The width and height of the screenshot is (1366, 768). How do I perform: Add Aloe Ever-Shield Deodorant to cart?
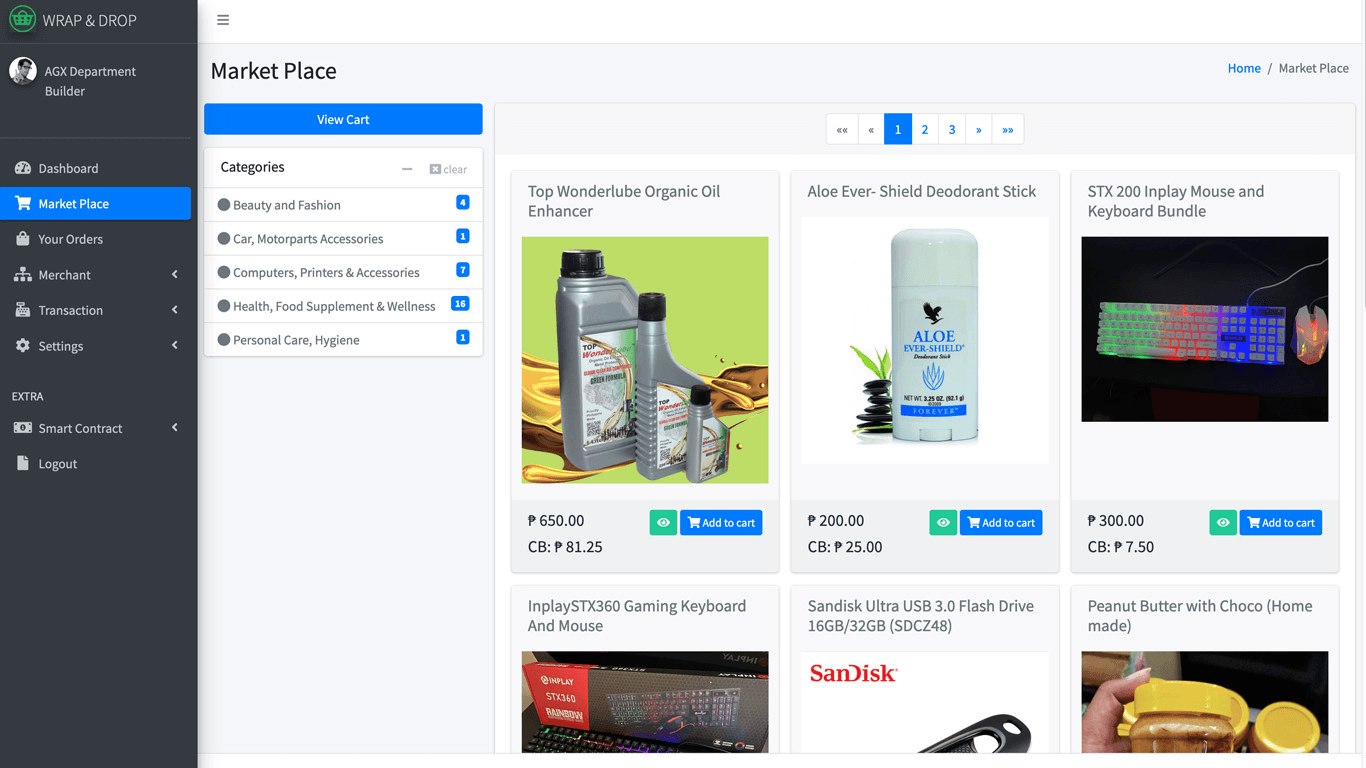(1000, 523)
